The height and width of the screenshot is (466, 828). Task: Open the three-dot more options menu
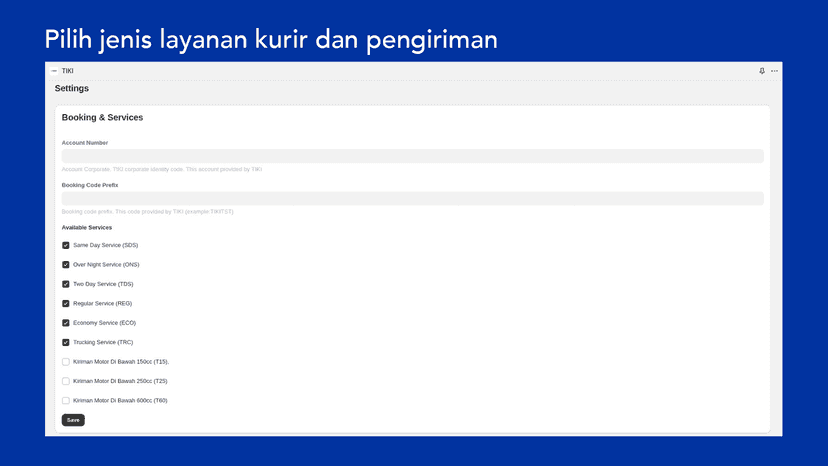point(774,71)
